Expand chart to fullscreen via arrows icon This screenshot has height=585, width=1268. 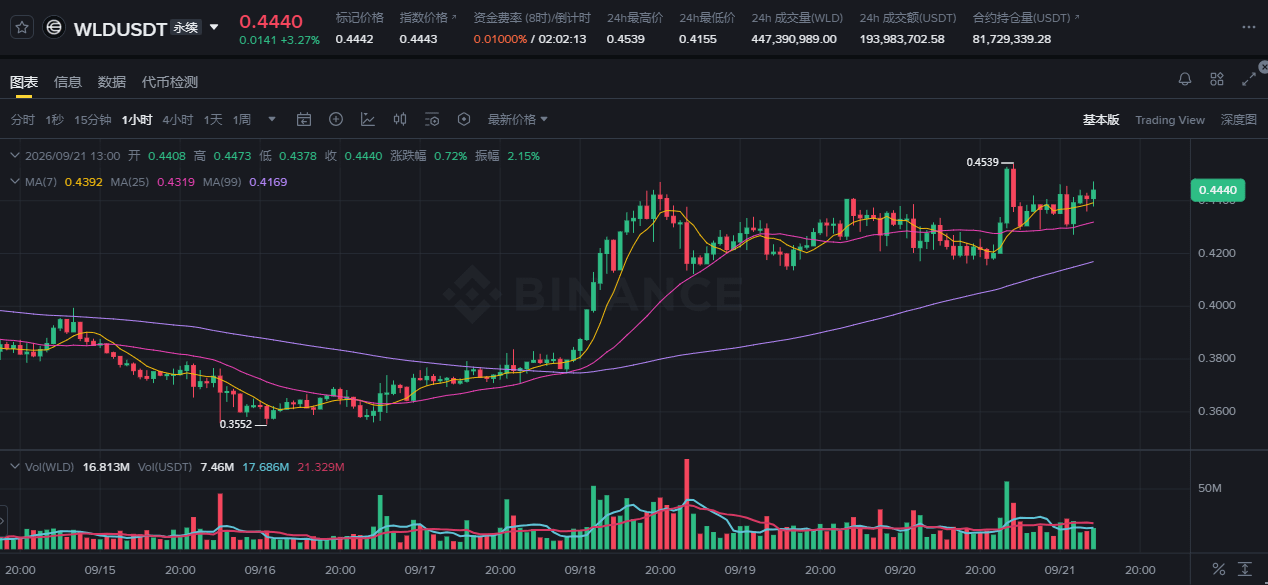point(1249,79)
